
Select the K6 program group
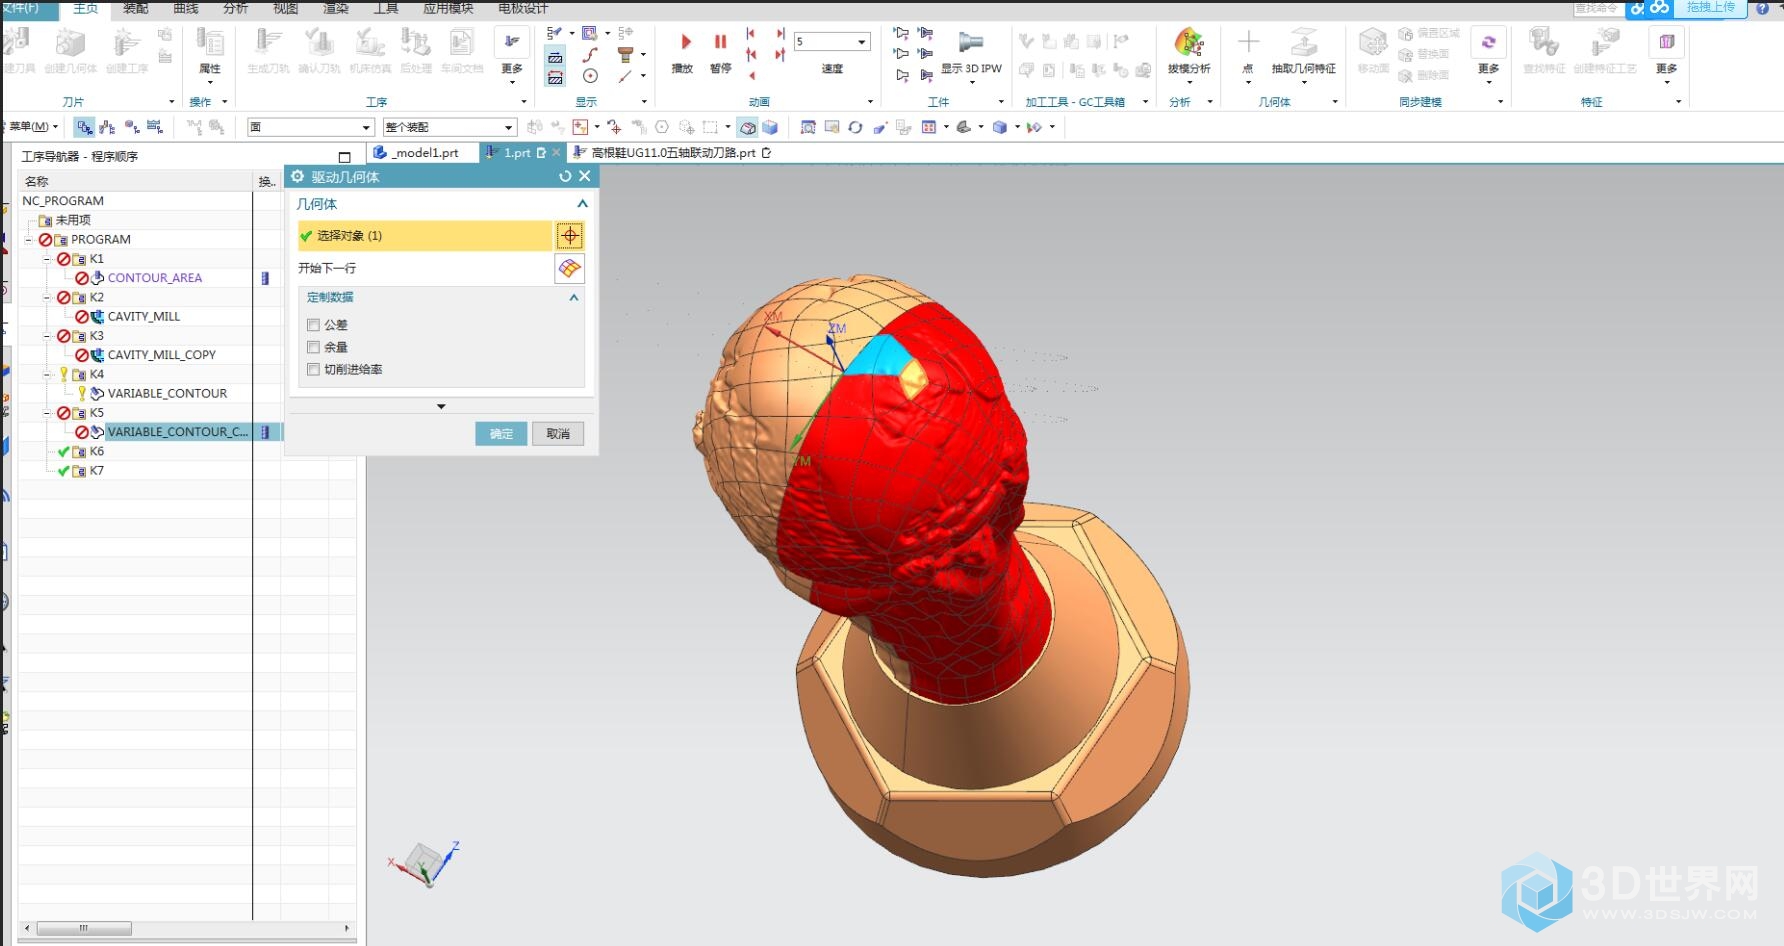click(96, 452)
